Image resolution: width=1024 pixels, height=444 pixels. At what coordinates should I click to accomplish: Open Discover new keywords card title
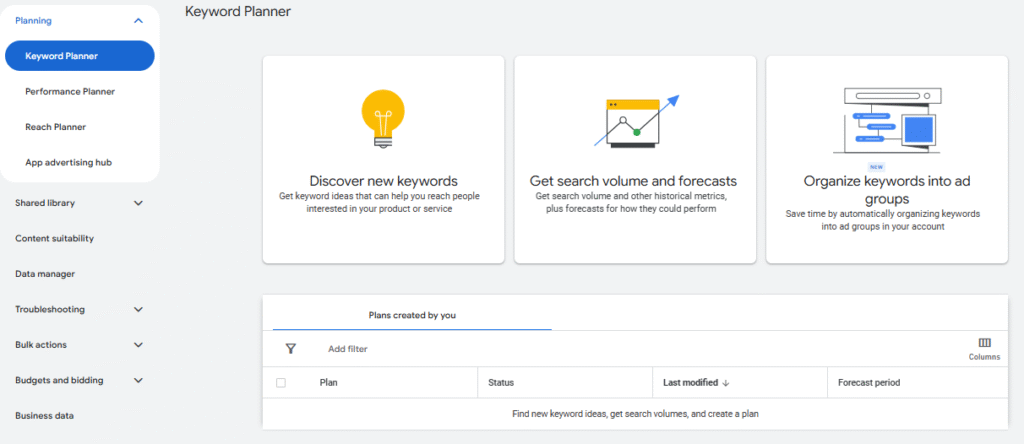coord(383,181)
